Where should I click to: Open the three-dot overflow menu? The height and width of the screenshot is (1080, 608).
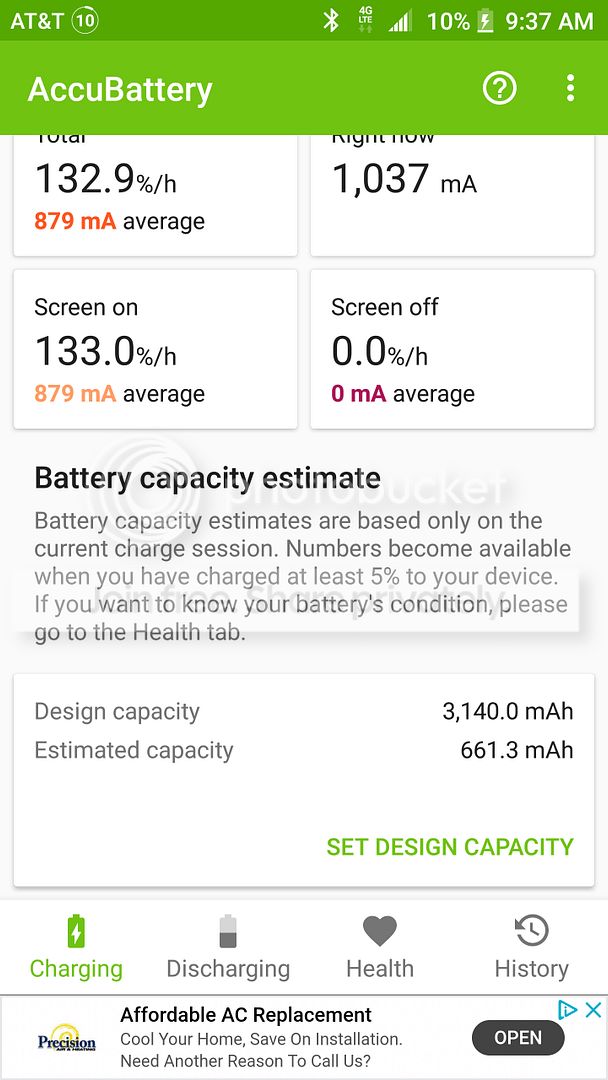click(570, 88)
